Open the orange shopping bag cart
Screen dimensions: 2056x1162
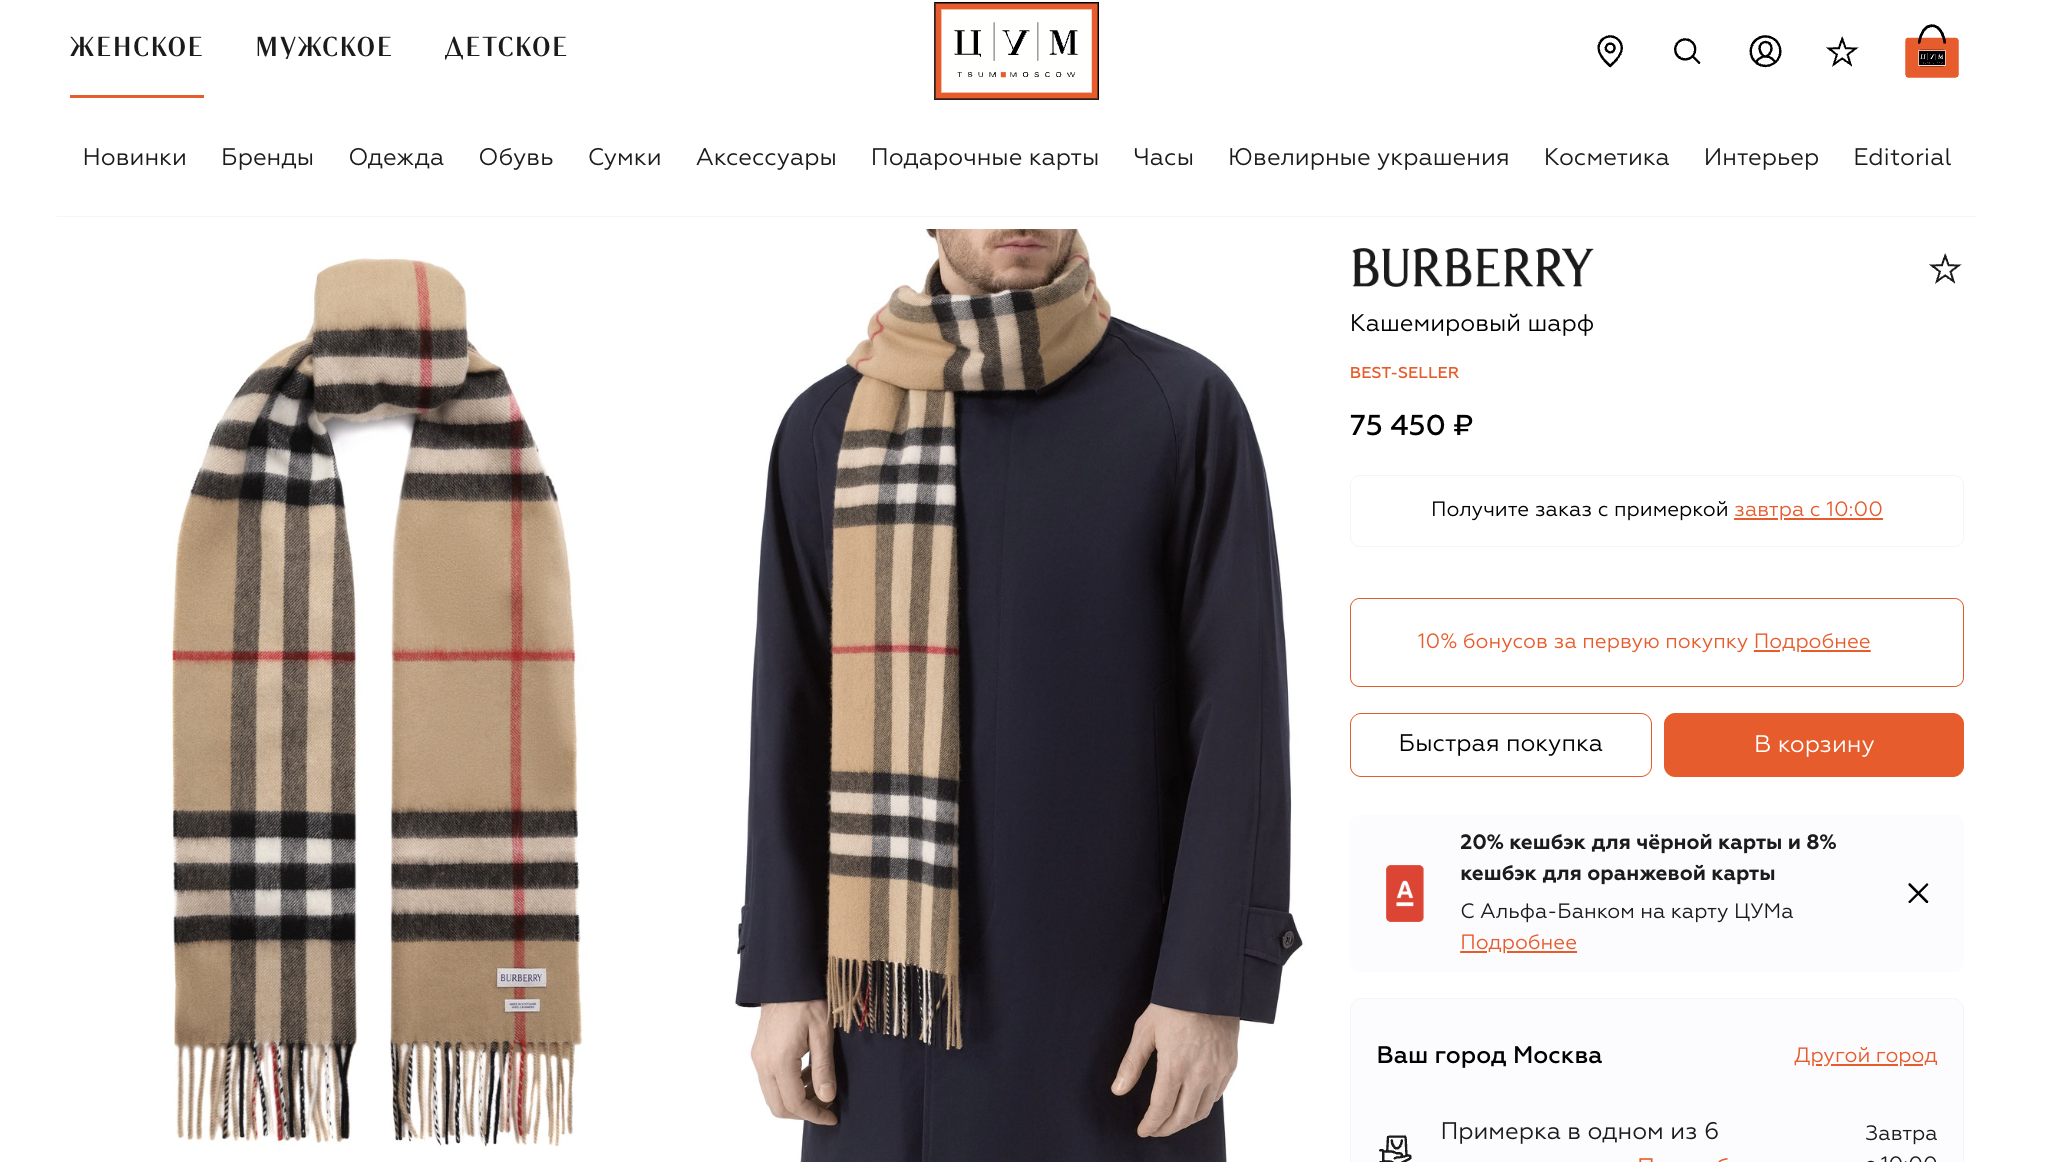(x=1931, y=52)
